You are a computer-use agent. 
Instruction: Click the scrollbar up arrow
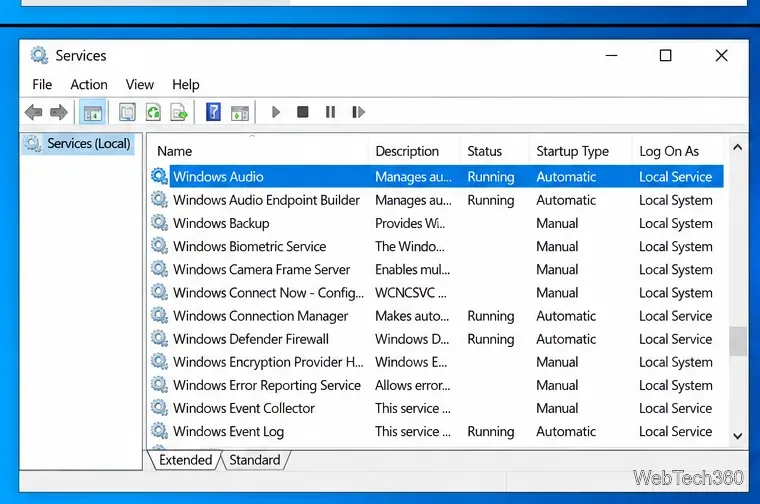pyautogui.click(x=738, y=147)
